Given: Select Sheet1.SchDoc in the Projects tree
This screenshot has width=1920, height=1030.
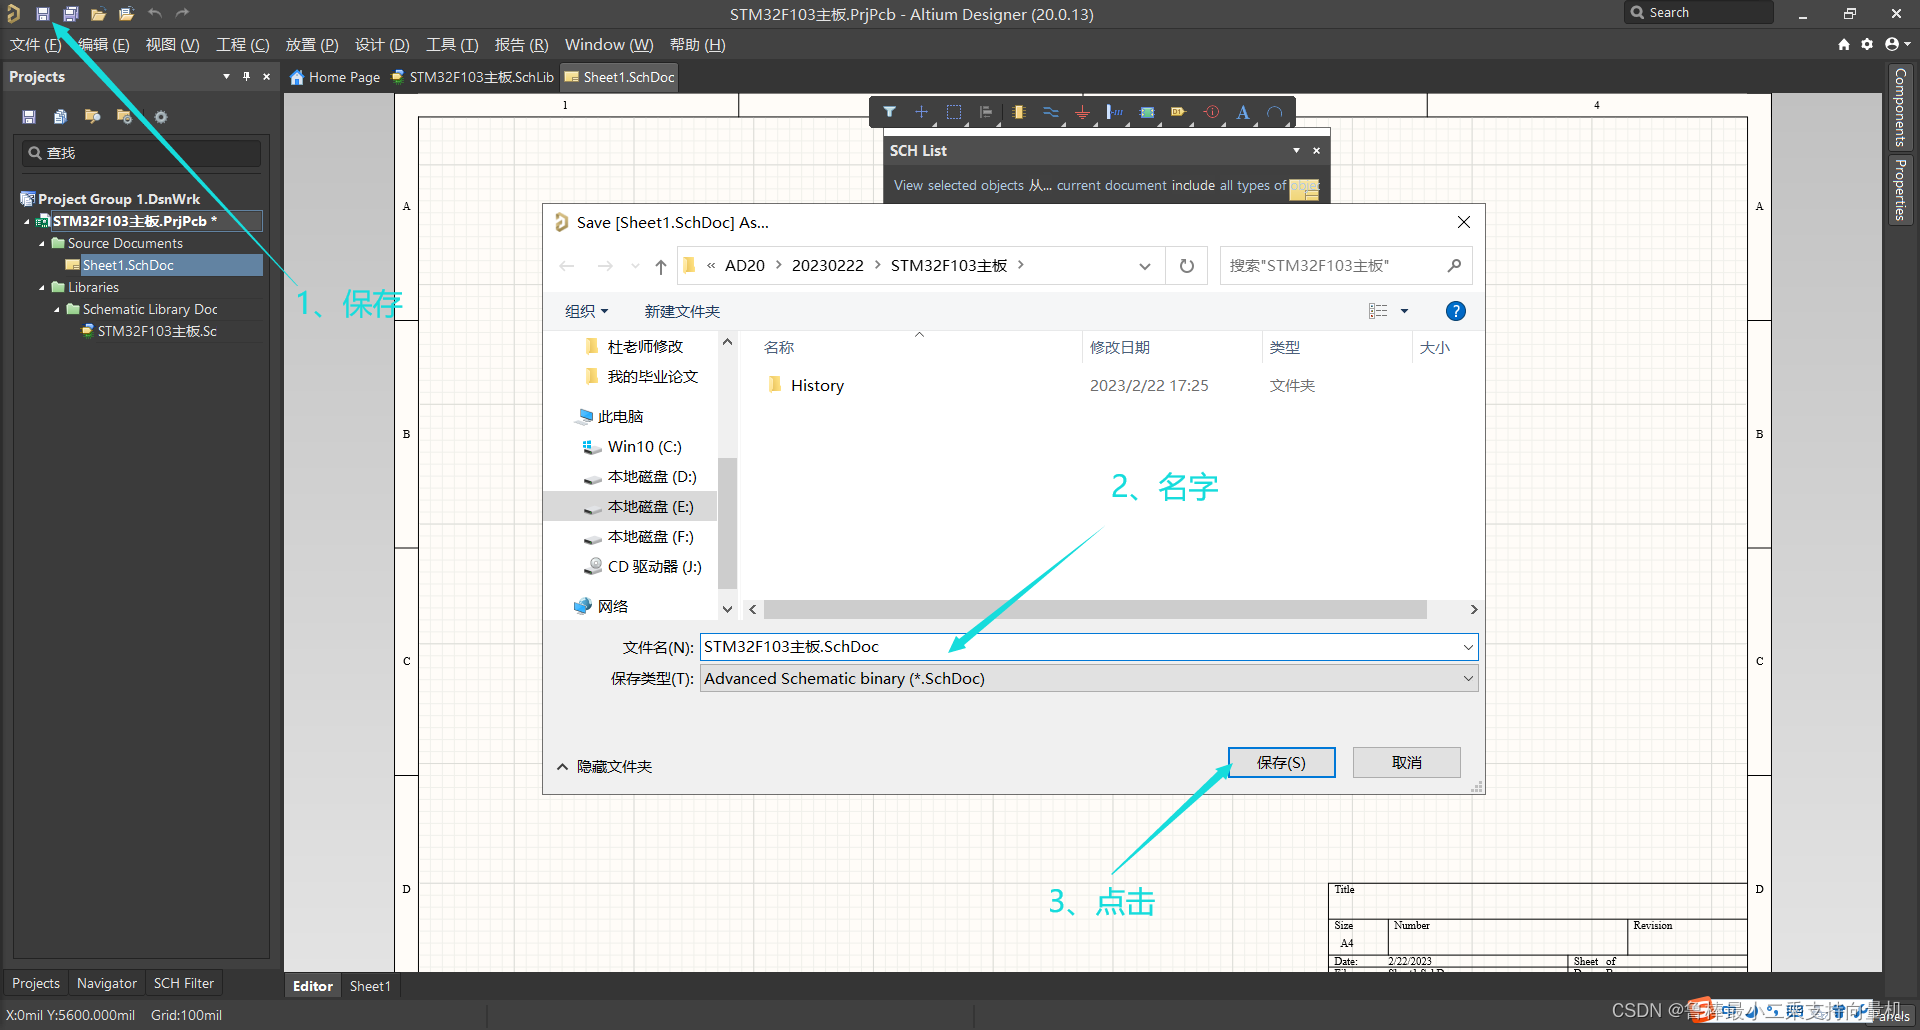Looking at the screenshot, I should tap(128, 265).
